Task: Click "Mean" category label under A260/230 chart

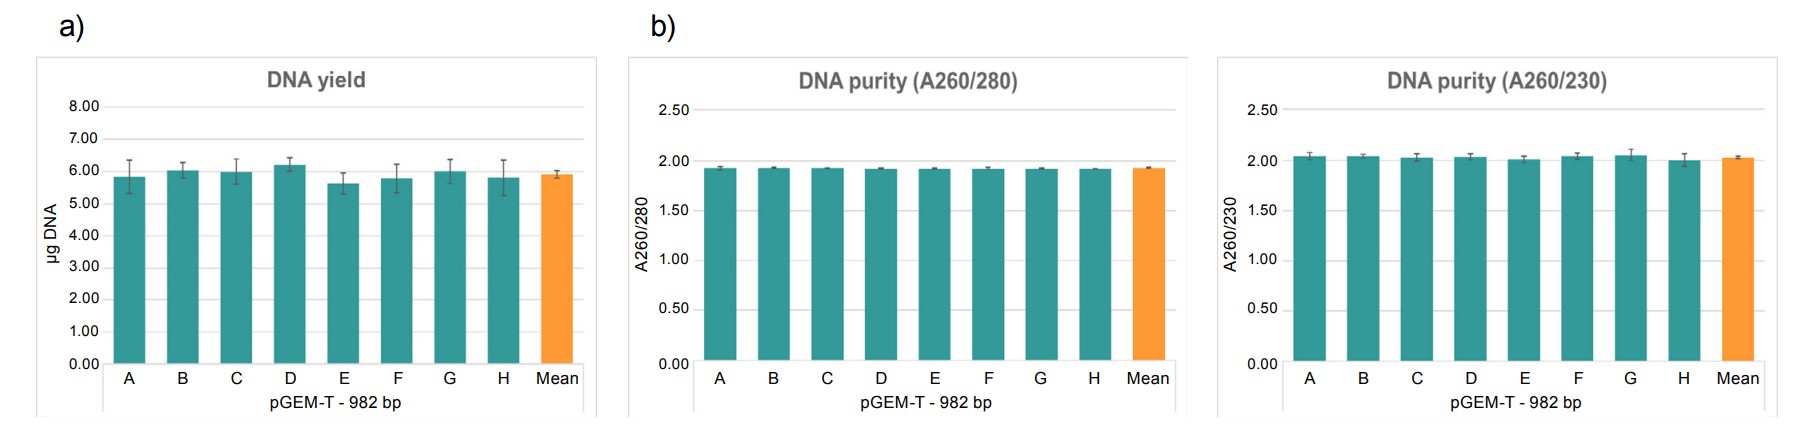Action: (1738, 378)
